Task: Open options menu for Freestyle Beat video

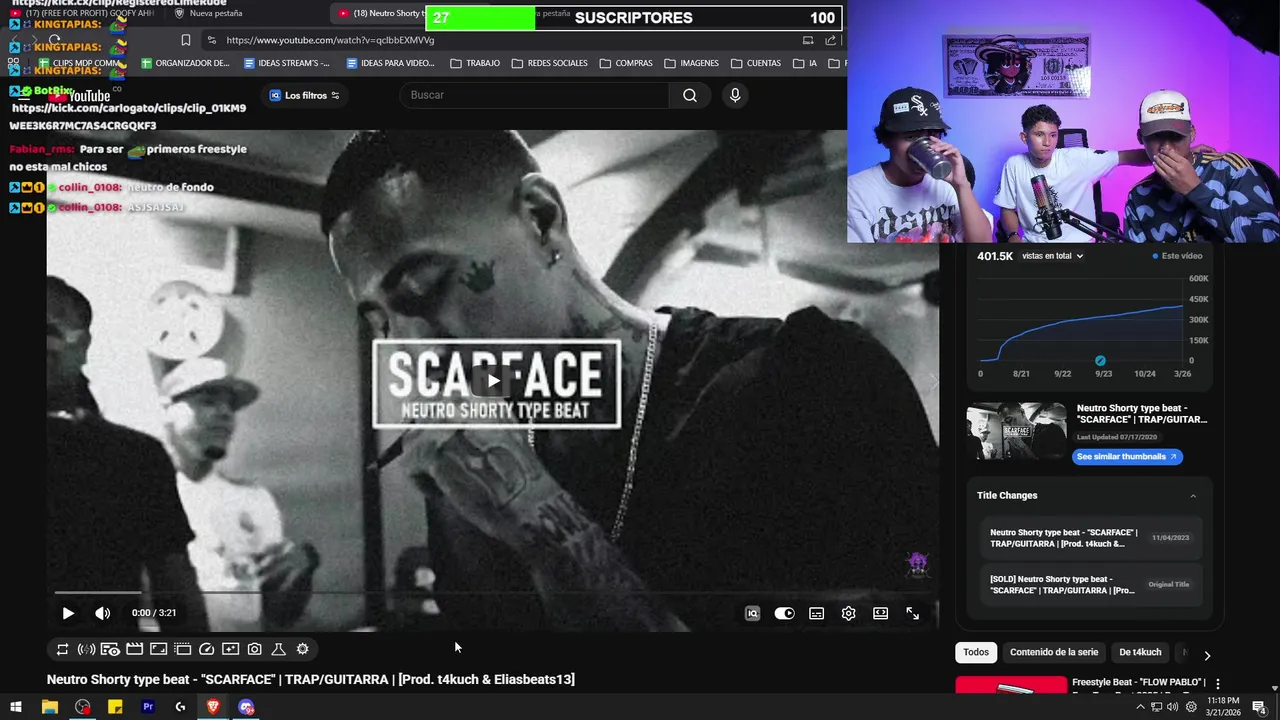Action: (1218, 684)
